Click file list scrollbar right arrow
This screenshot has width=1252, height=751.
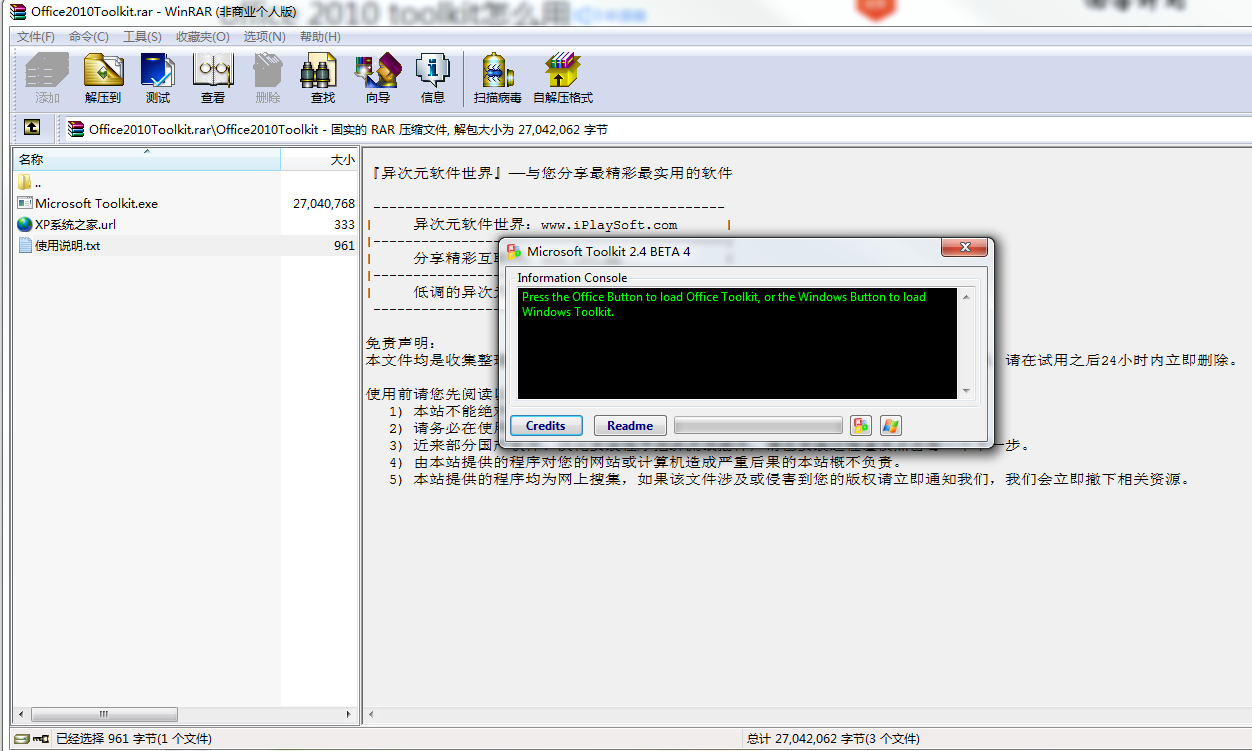point(349,715)
